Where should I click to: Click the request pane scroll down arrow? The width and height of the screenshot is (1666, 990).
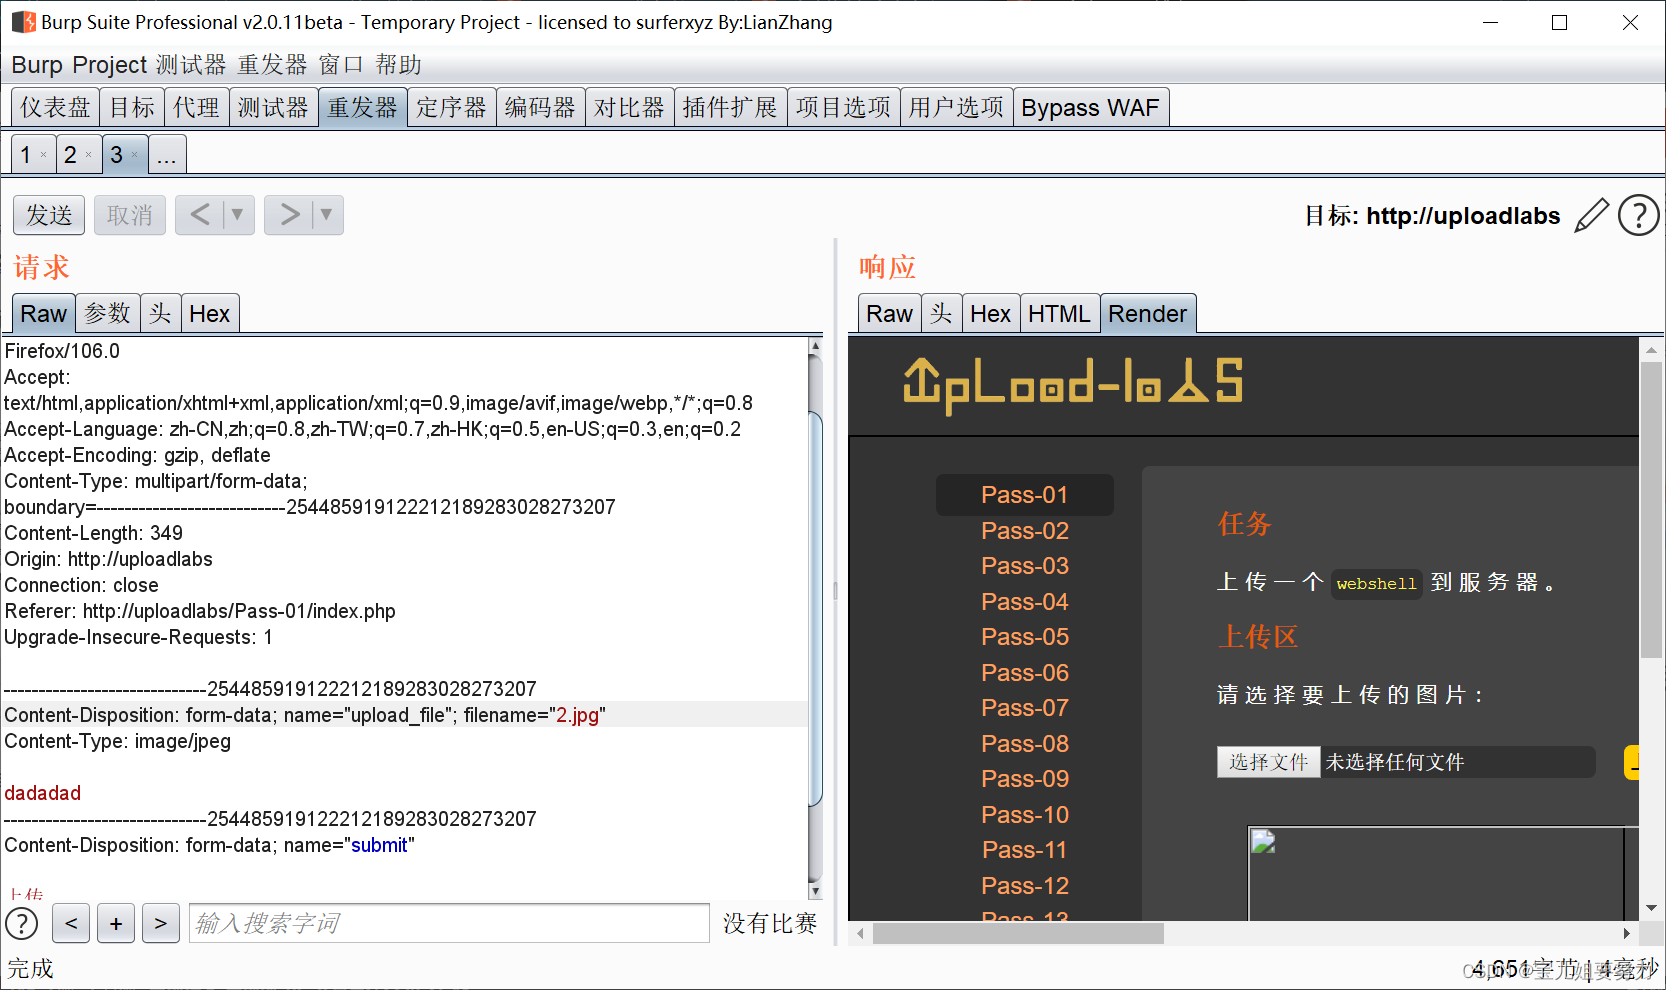[x=815, y=891]
